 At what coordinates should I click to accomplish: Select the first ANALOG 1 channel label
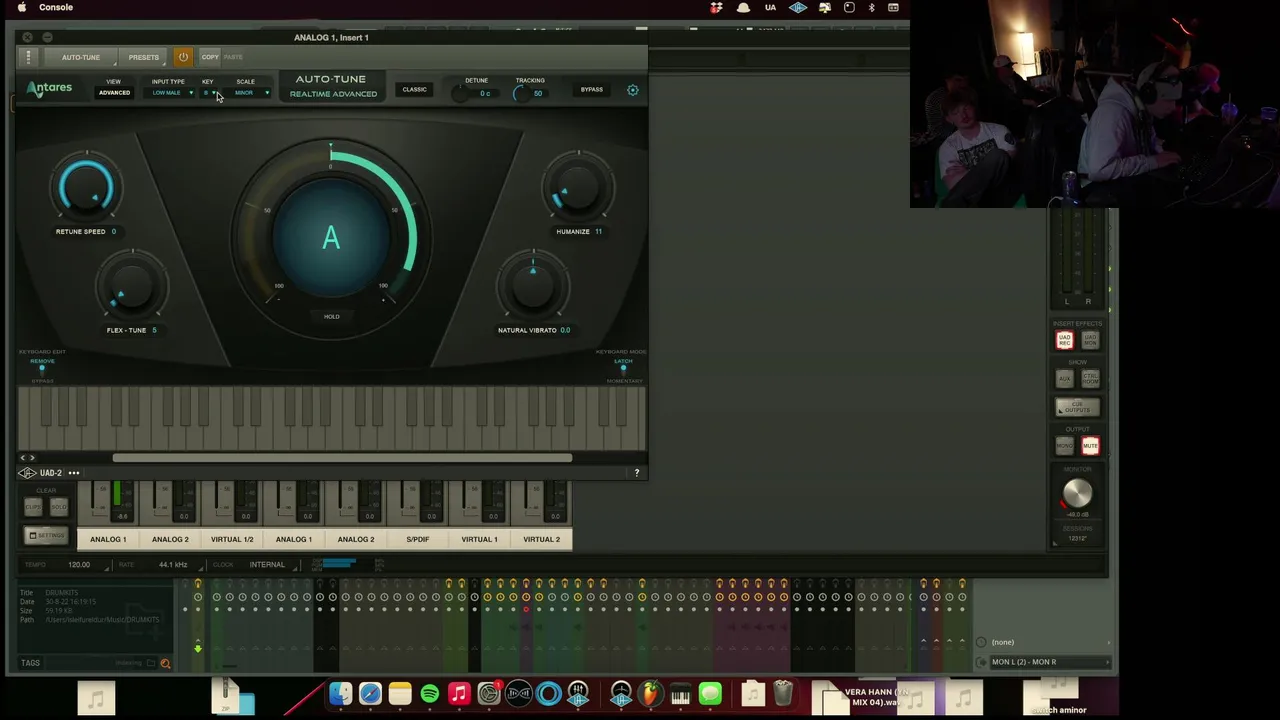108,539
